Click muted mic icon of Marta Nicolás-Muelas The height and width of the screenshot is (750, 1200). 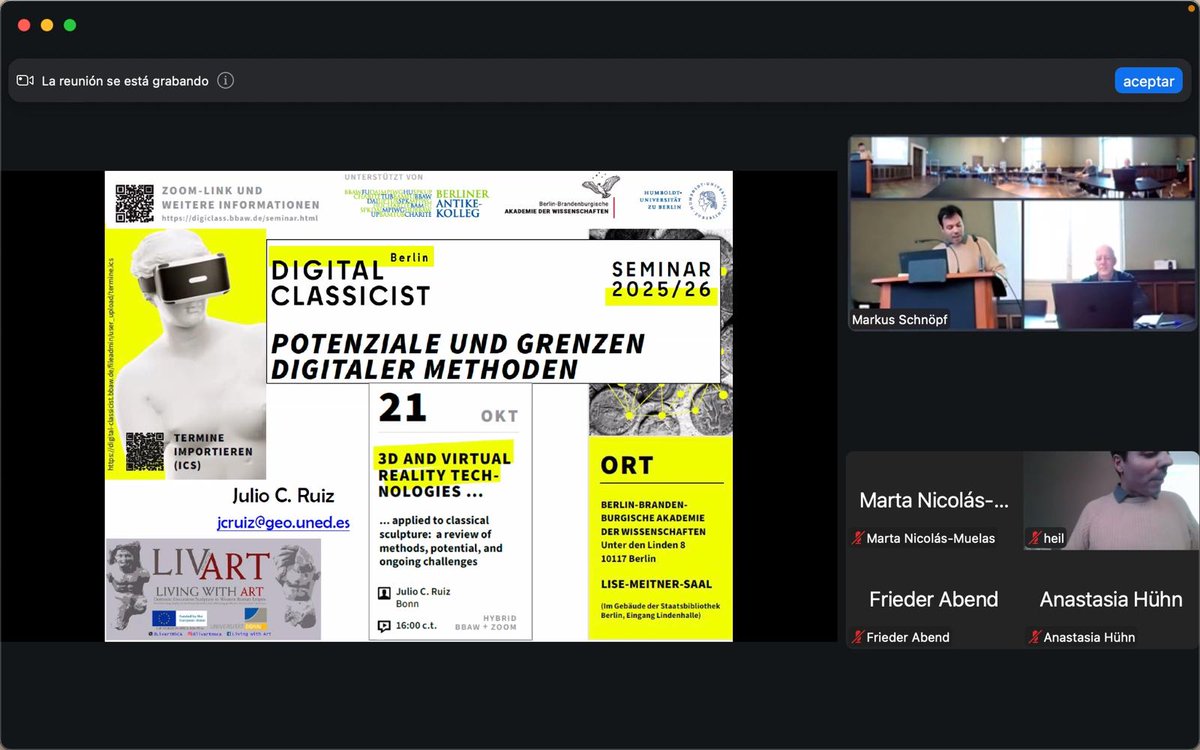[857, 538]
